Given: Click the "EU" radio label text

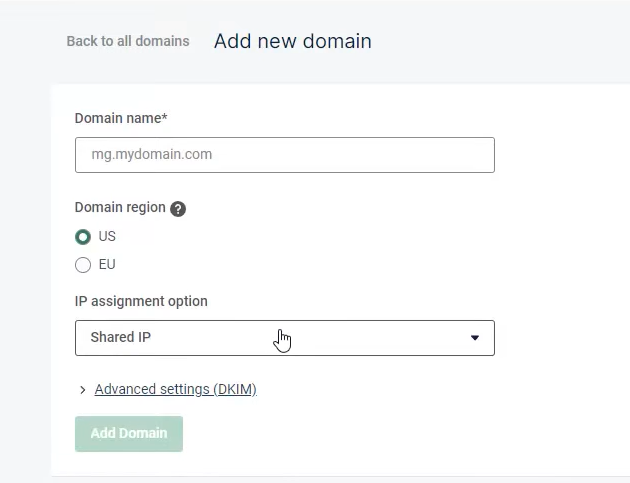Looking at the screenshot, I should coord(107,265).
